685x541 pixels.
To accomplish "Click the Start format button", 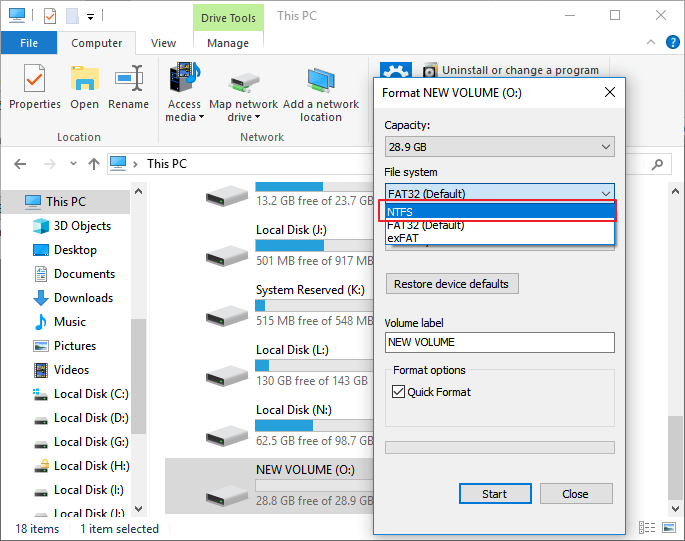I will [x=494, y=494].
